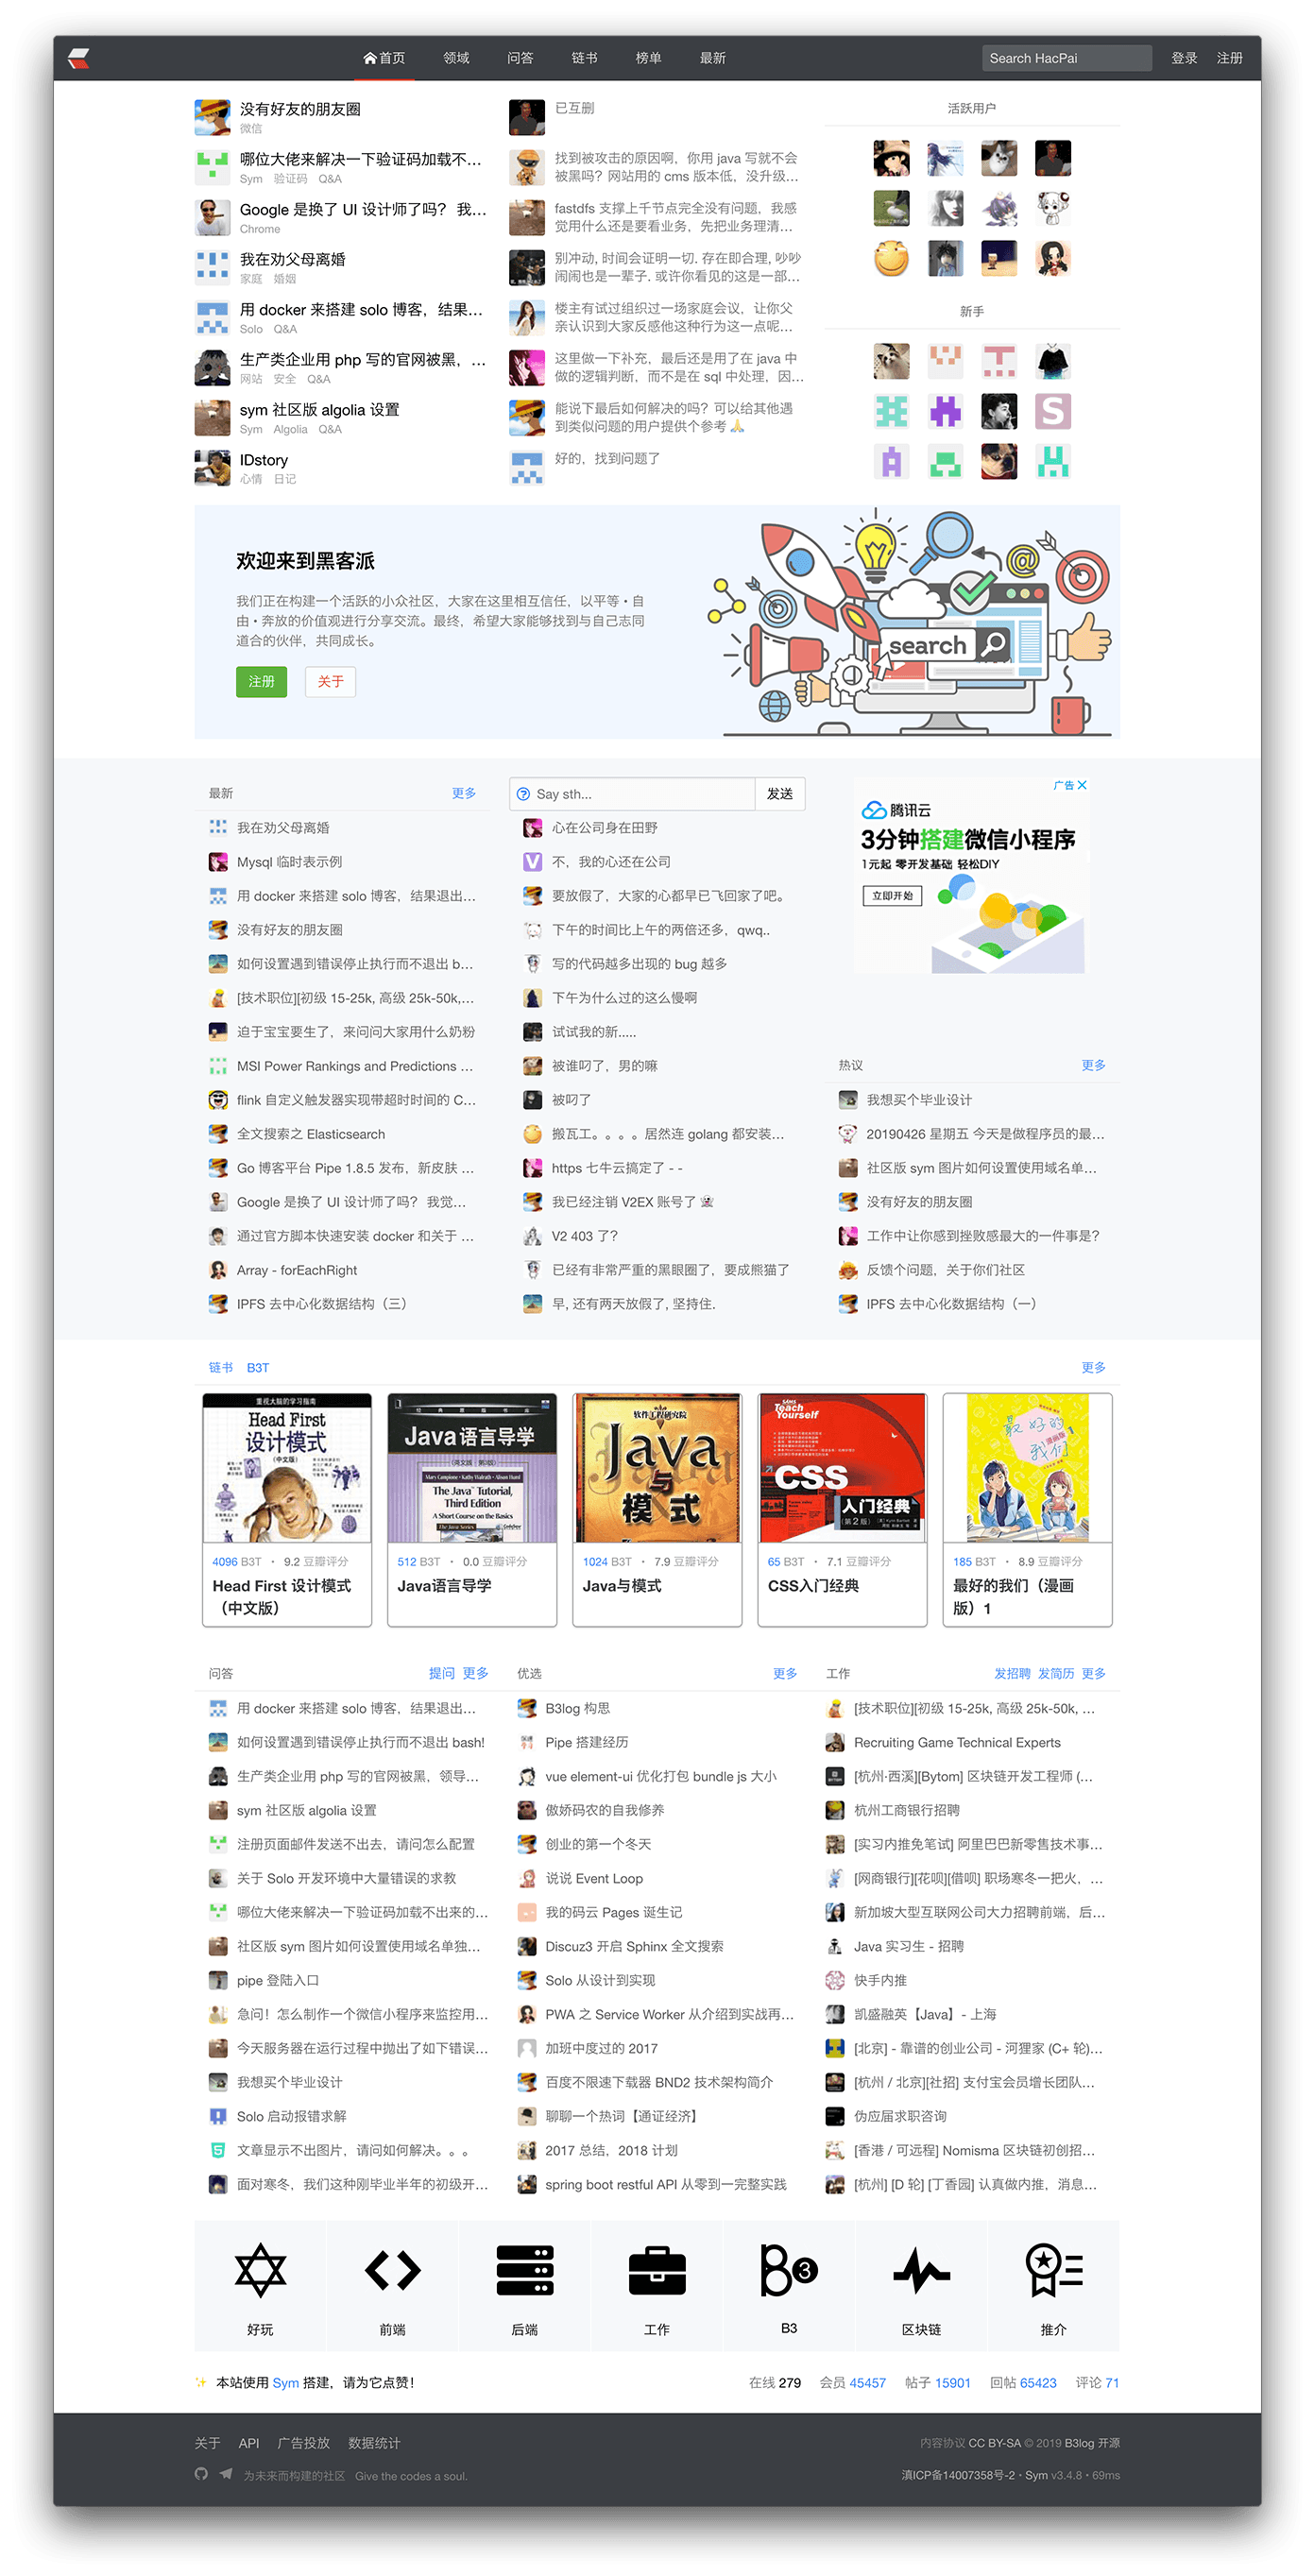Click the HacPai logo icon
Screen dimensions: 1314x2576
click(x=79, y=58)
